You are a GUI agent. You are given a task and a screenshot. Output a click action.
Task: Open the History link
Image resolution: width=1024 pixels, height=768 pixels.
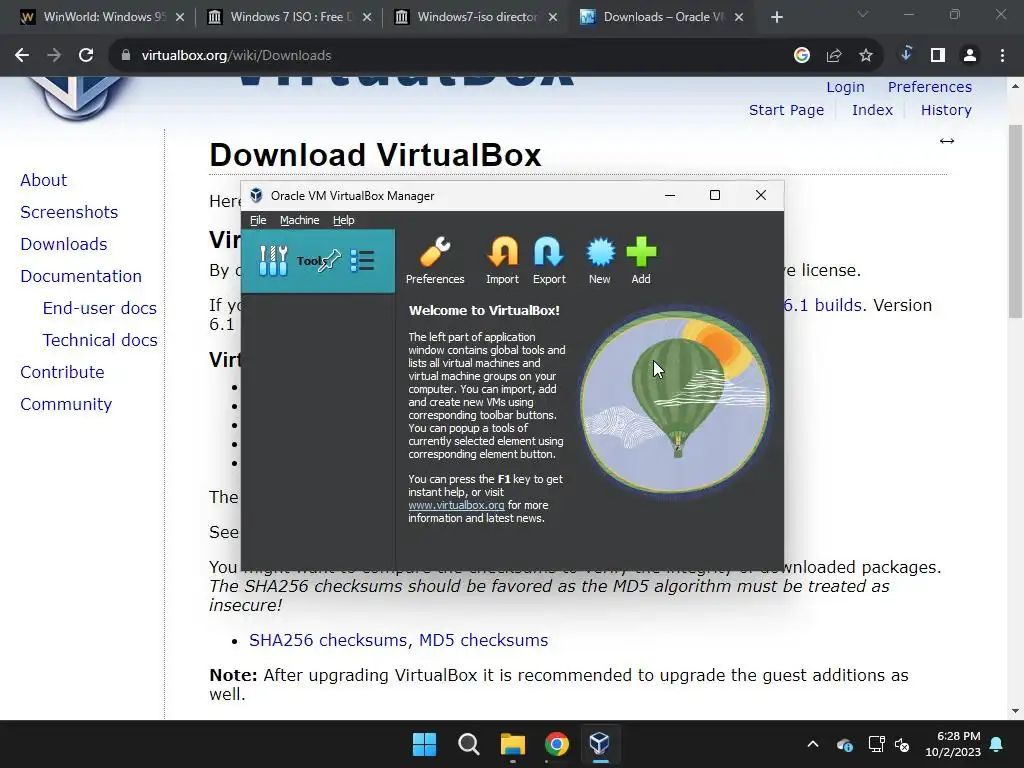click(x=946, y=110)
